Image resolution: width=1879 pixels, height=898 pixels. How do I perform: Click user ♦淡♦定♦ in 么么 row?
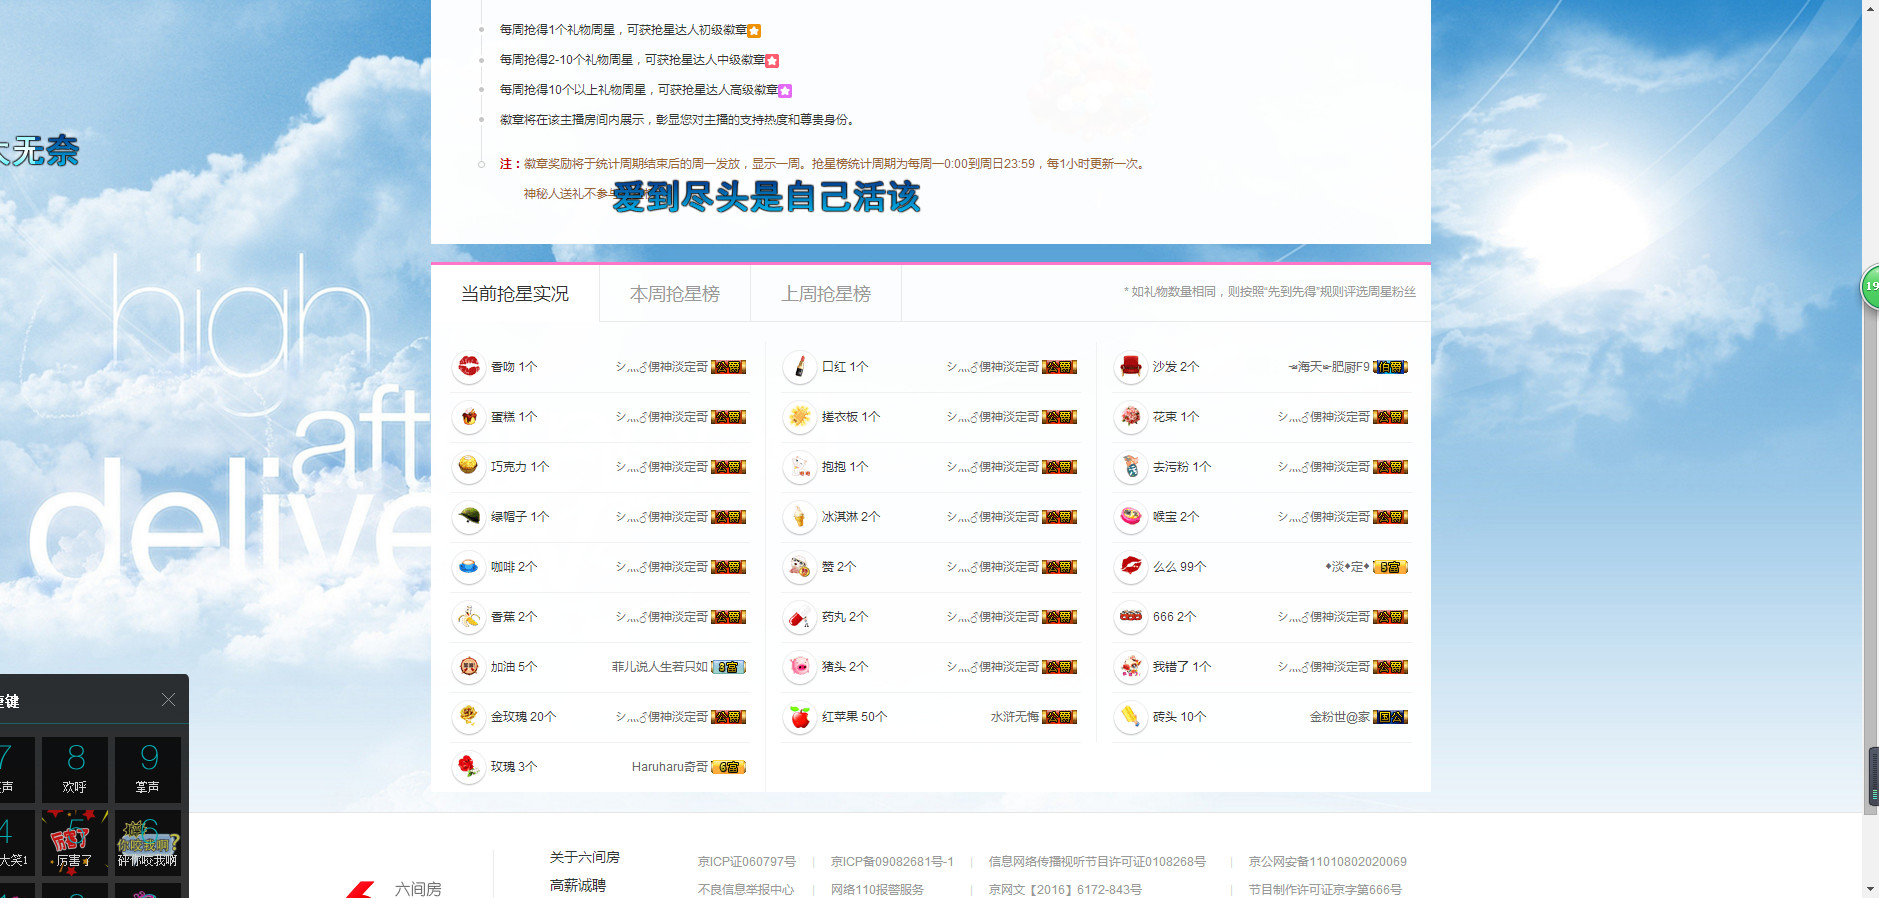pos(1347,567)
